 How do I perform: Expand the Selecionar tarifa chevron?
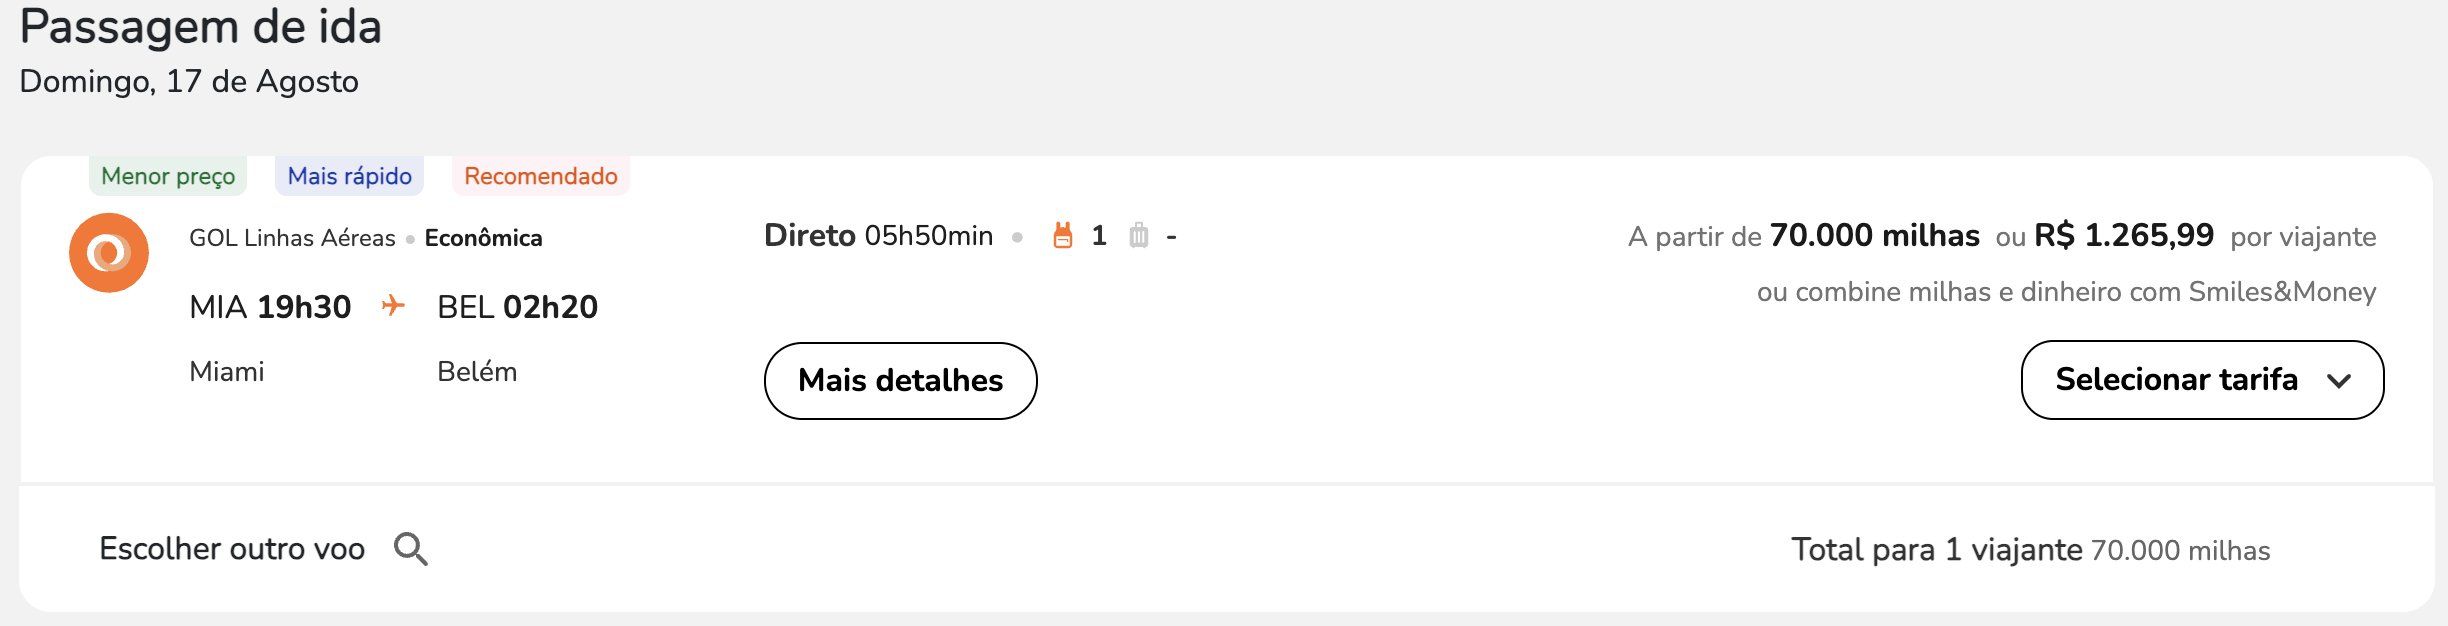pyautogui.click(x=2338, y=381)
